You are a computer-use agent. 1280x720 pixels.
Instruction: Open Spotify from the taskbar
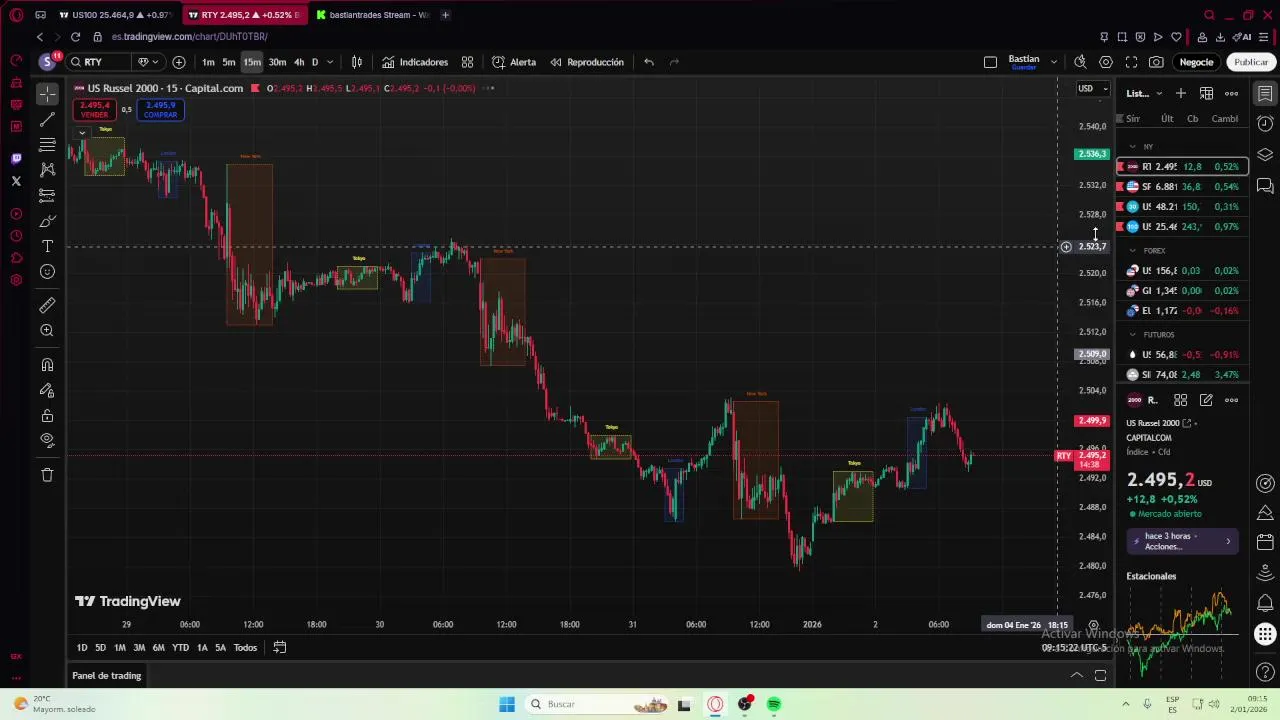pos(774,704)
